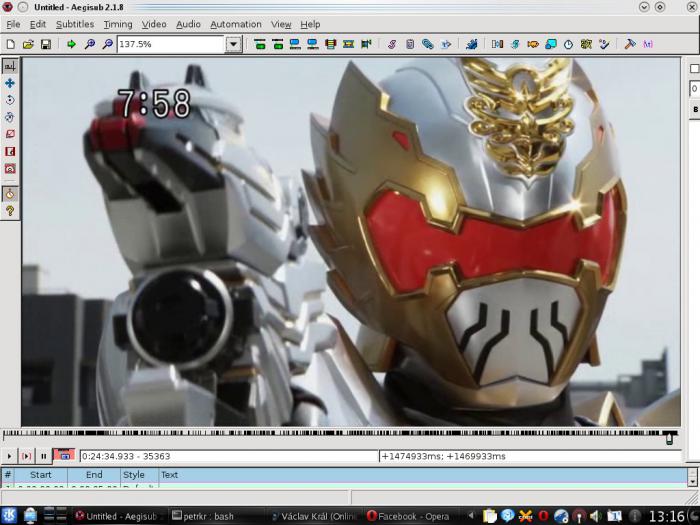Select the vector clip tool
700x525 pixels.
[10, 168]
